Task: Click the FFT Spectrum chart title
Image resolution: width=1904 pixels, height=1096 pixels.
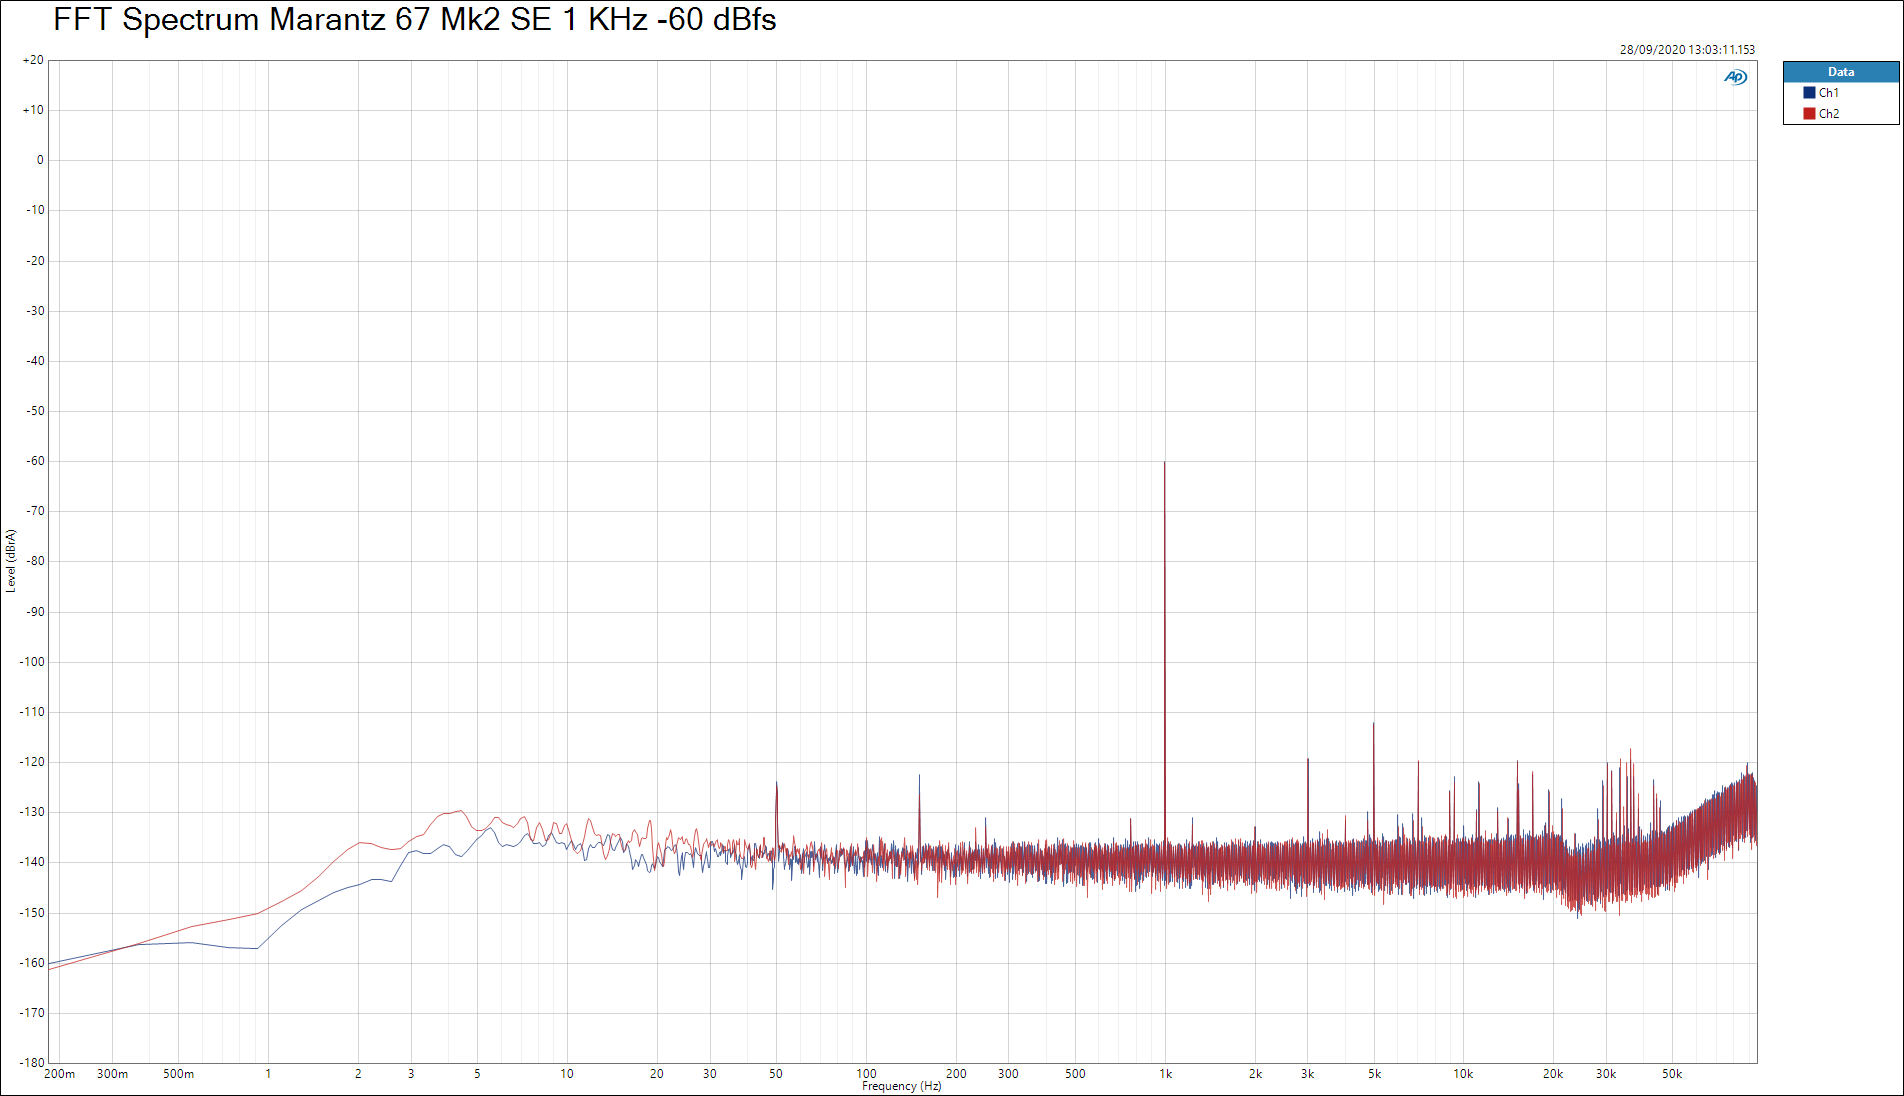Action: pyautogui.click(x=414, y=20)
